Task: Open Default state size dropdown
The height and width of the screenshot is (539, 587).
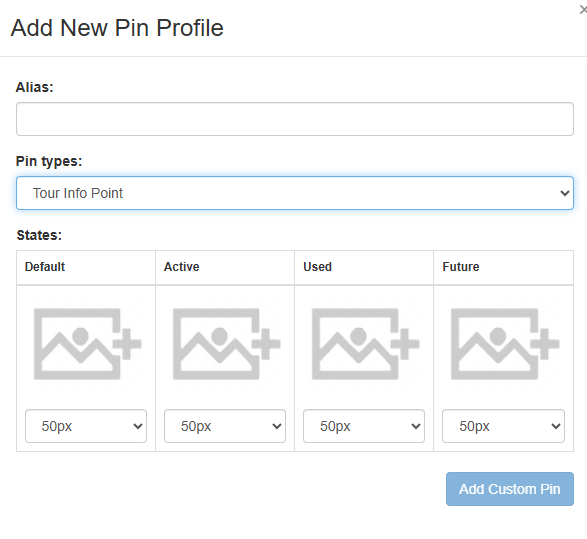Action: [x=86, y=426]
